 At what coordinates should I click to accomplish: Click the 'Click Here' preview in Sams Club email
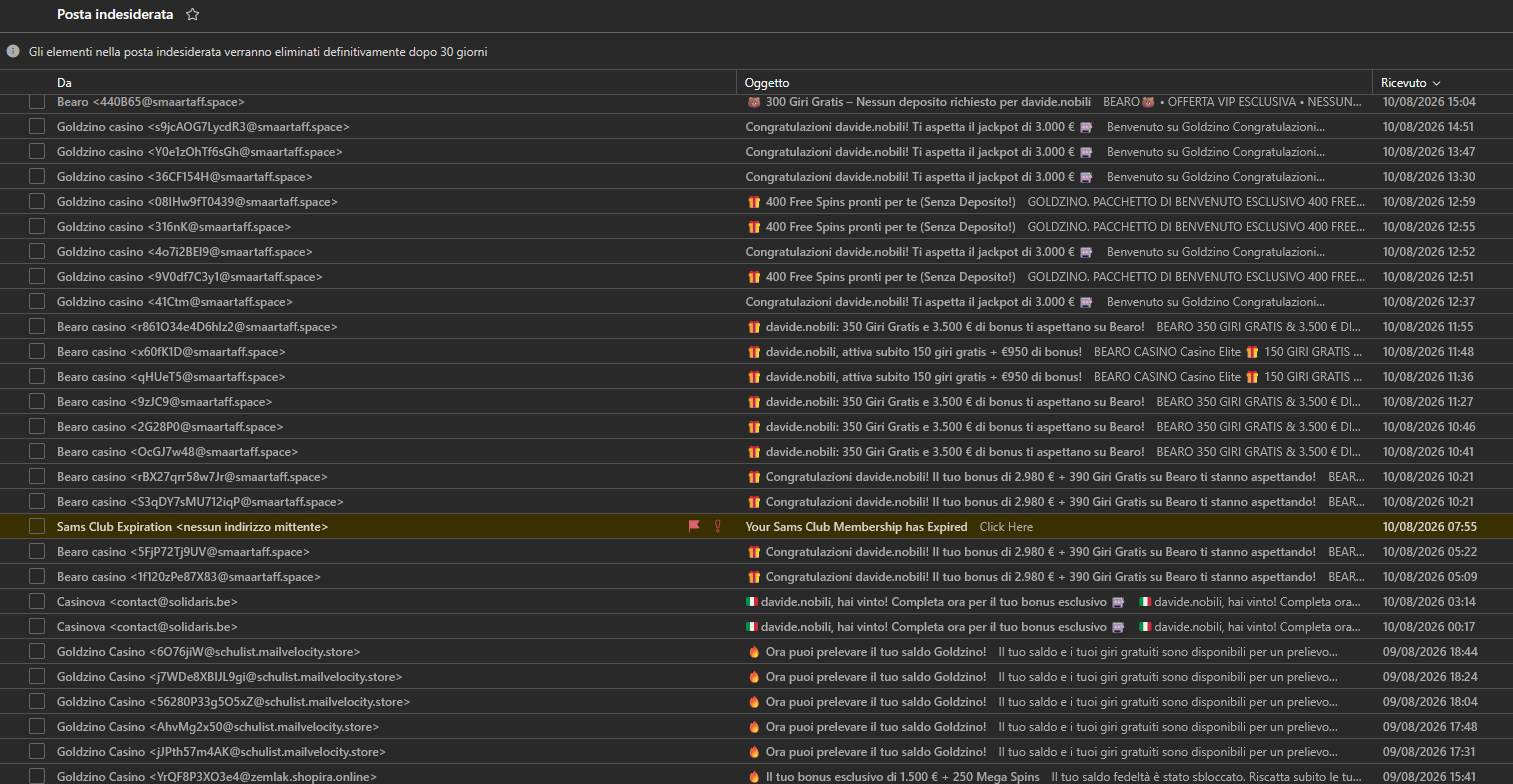pyautogui.click(x=1006, y=526)
